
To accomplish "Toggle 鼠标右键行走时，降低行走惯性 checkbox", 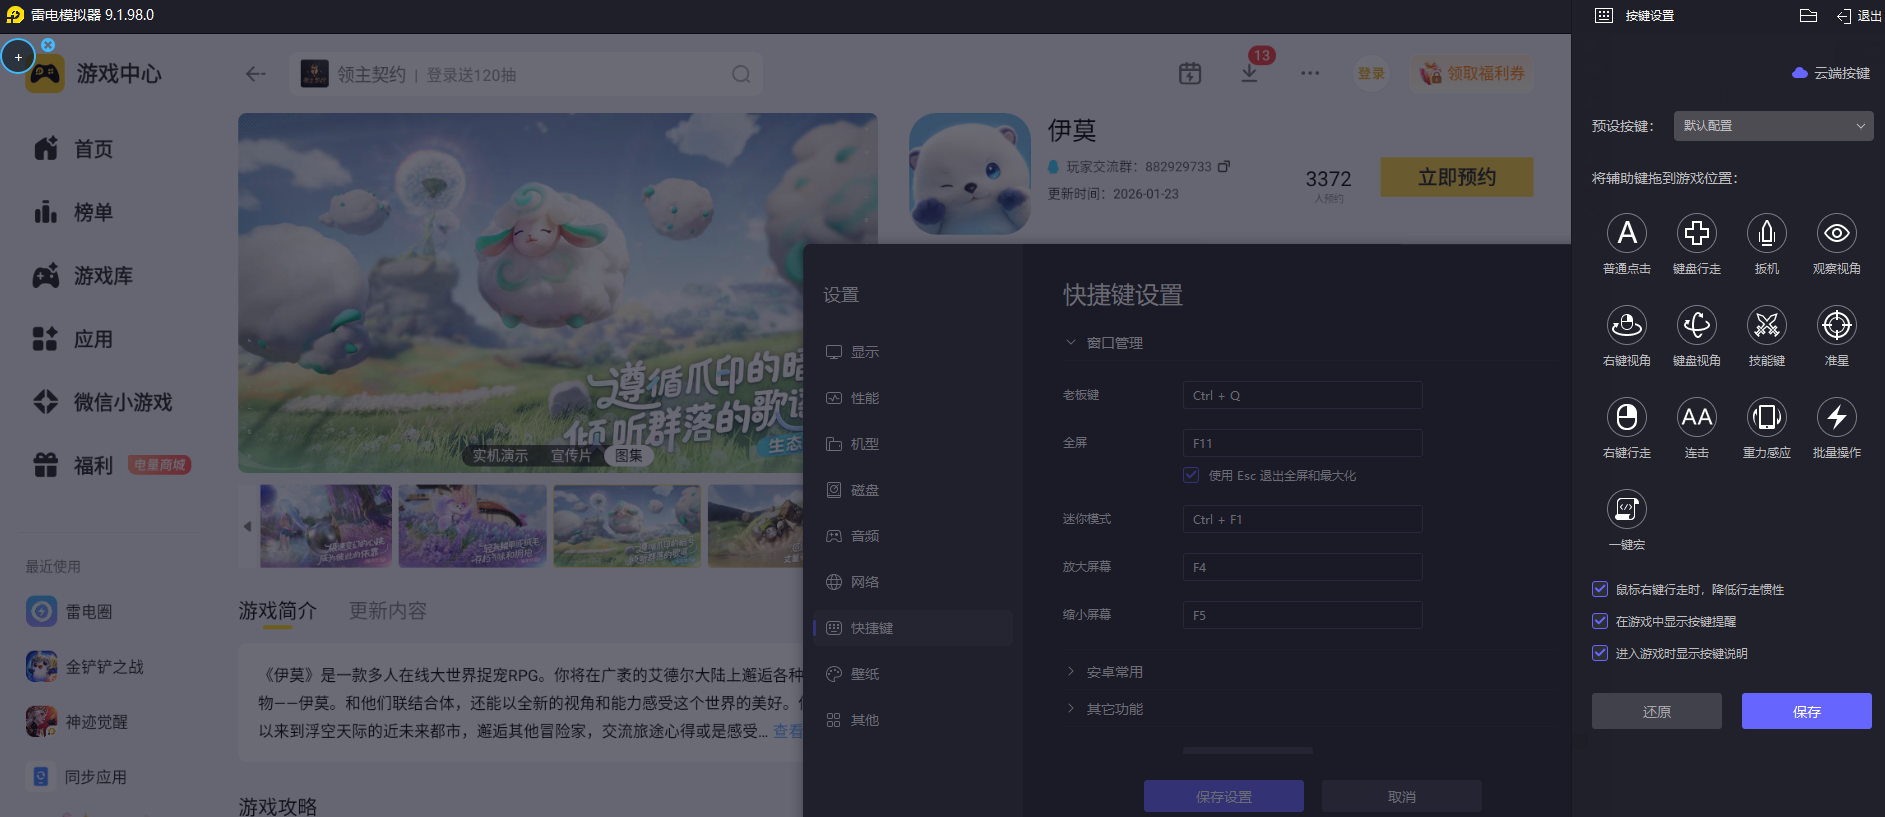I will coord(1600,589).
